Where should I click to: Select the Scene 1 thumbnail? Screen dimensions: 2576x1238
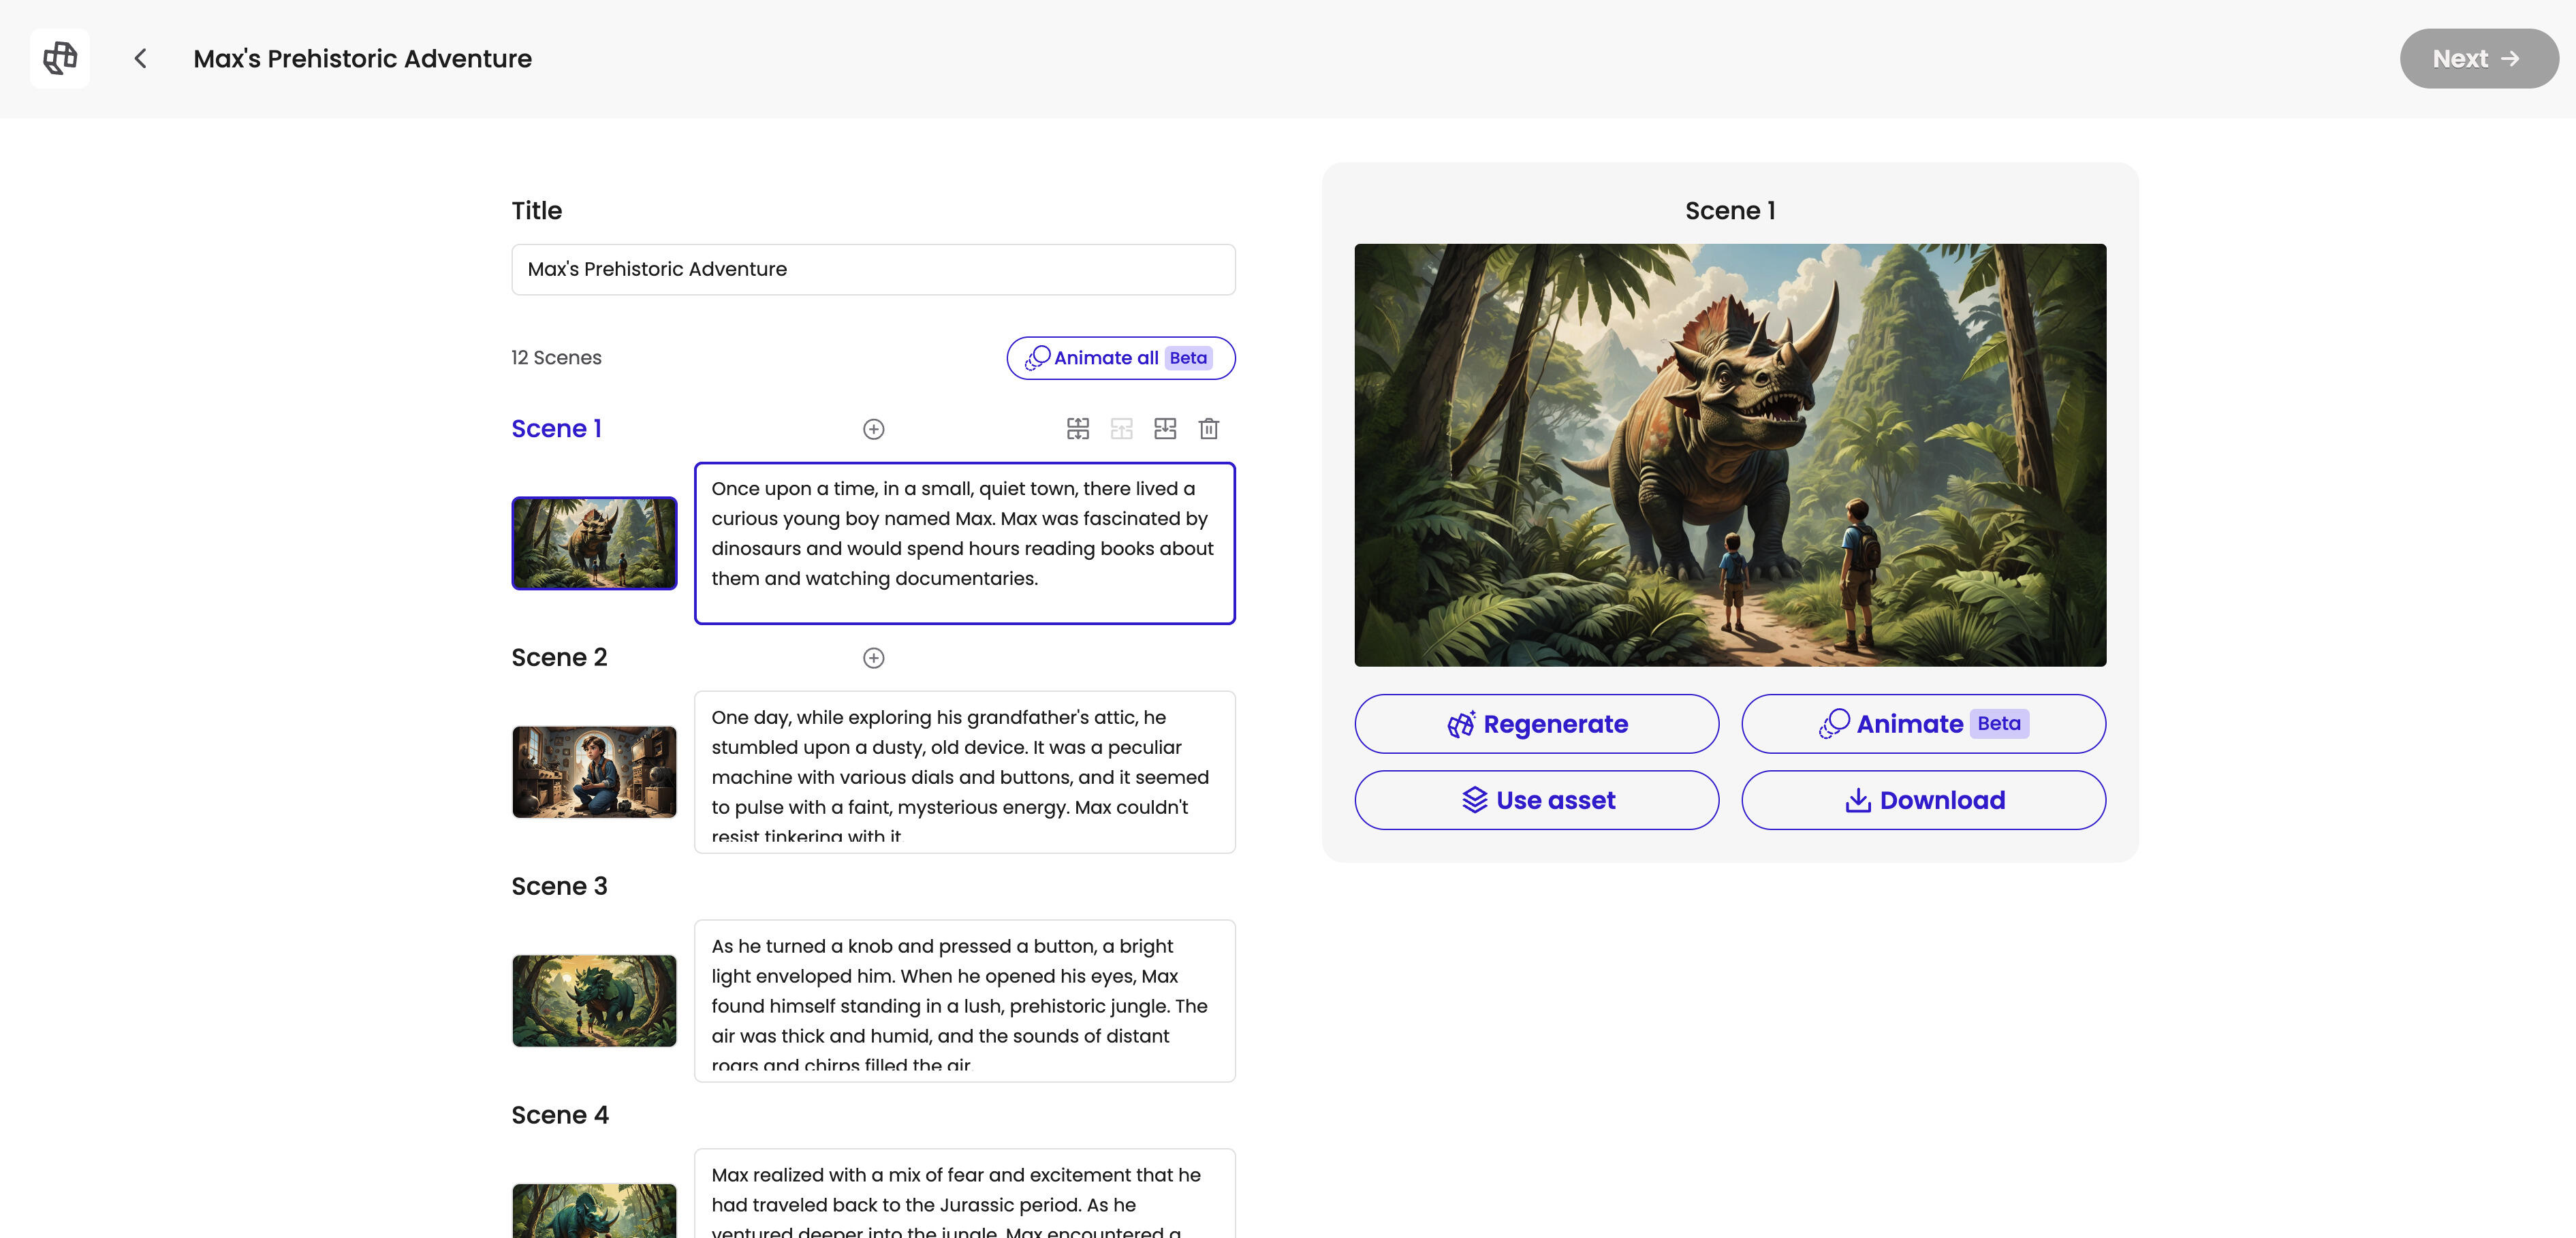click(594, 543)
